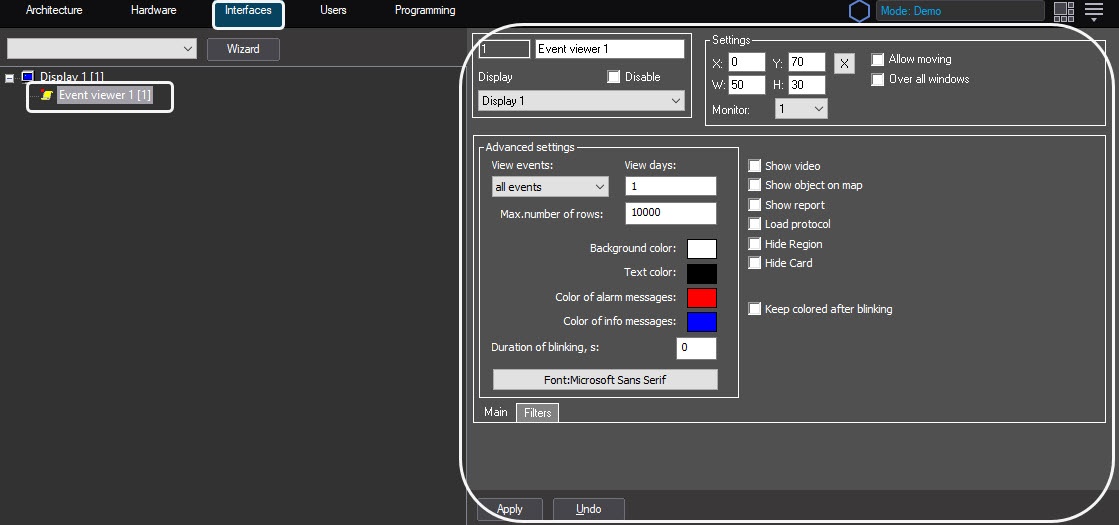Launch the Wizard button
The image size is (1119, 525).
(x=243, y=49)
